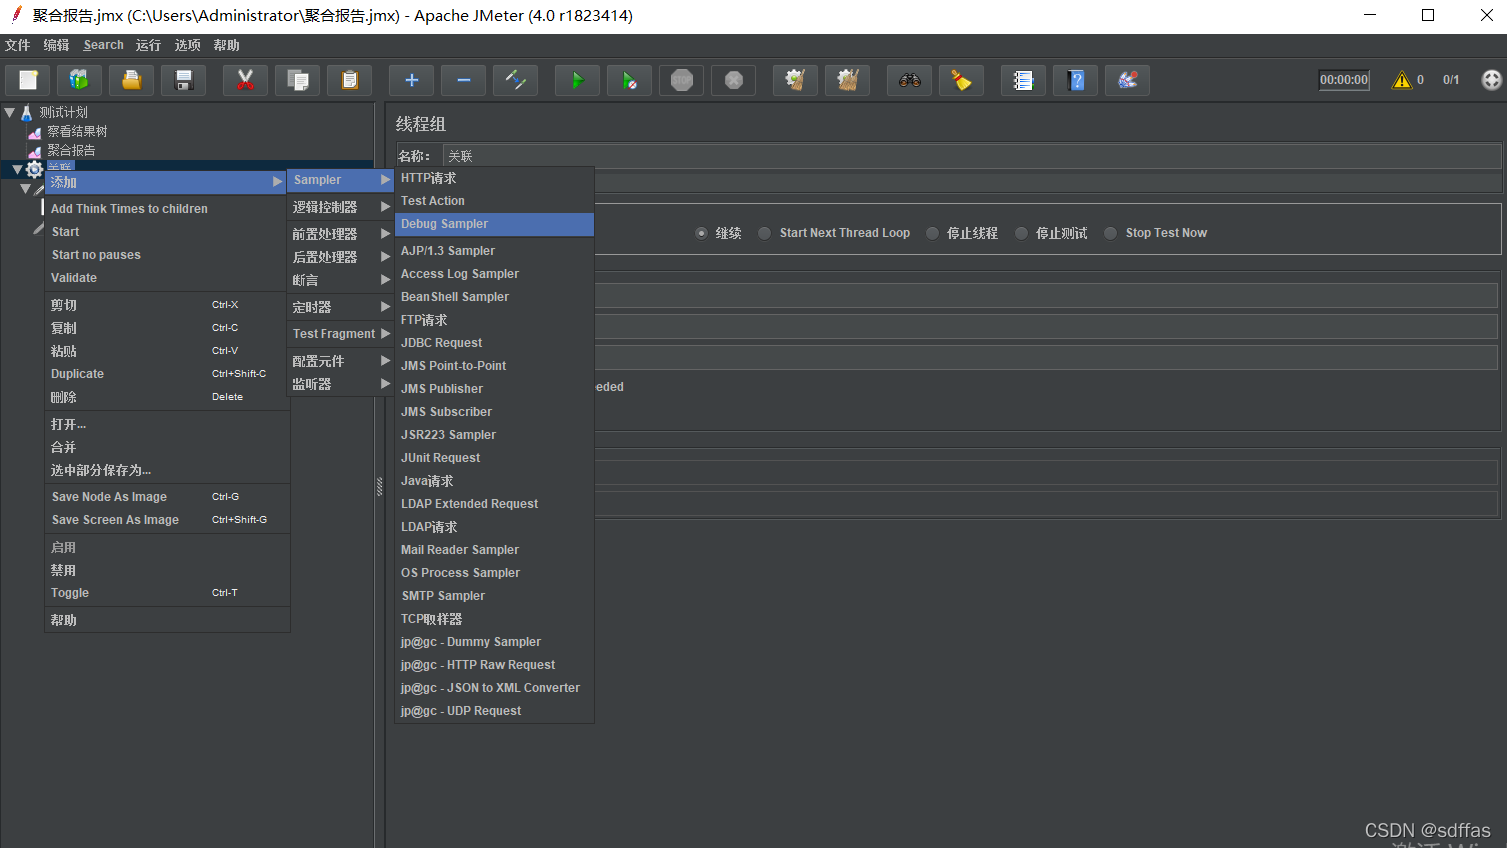
Task: Click Validate in context menu
Action: [x=167, y=278]
